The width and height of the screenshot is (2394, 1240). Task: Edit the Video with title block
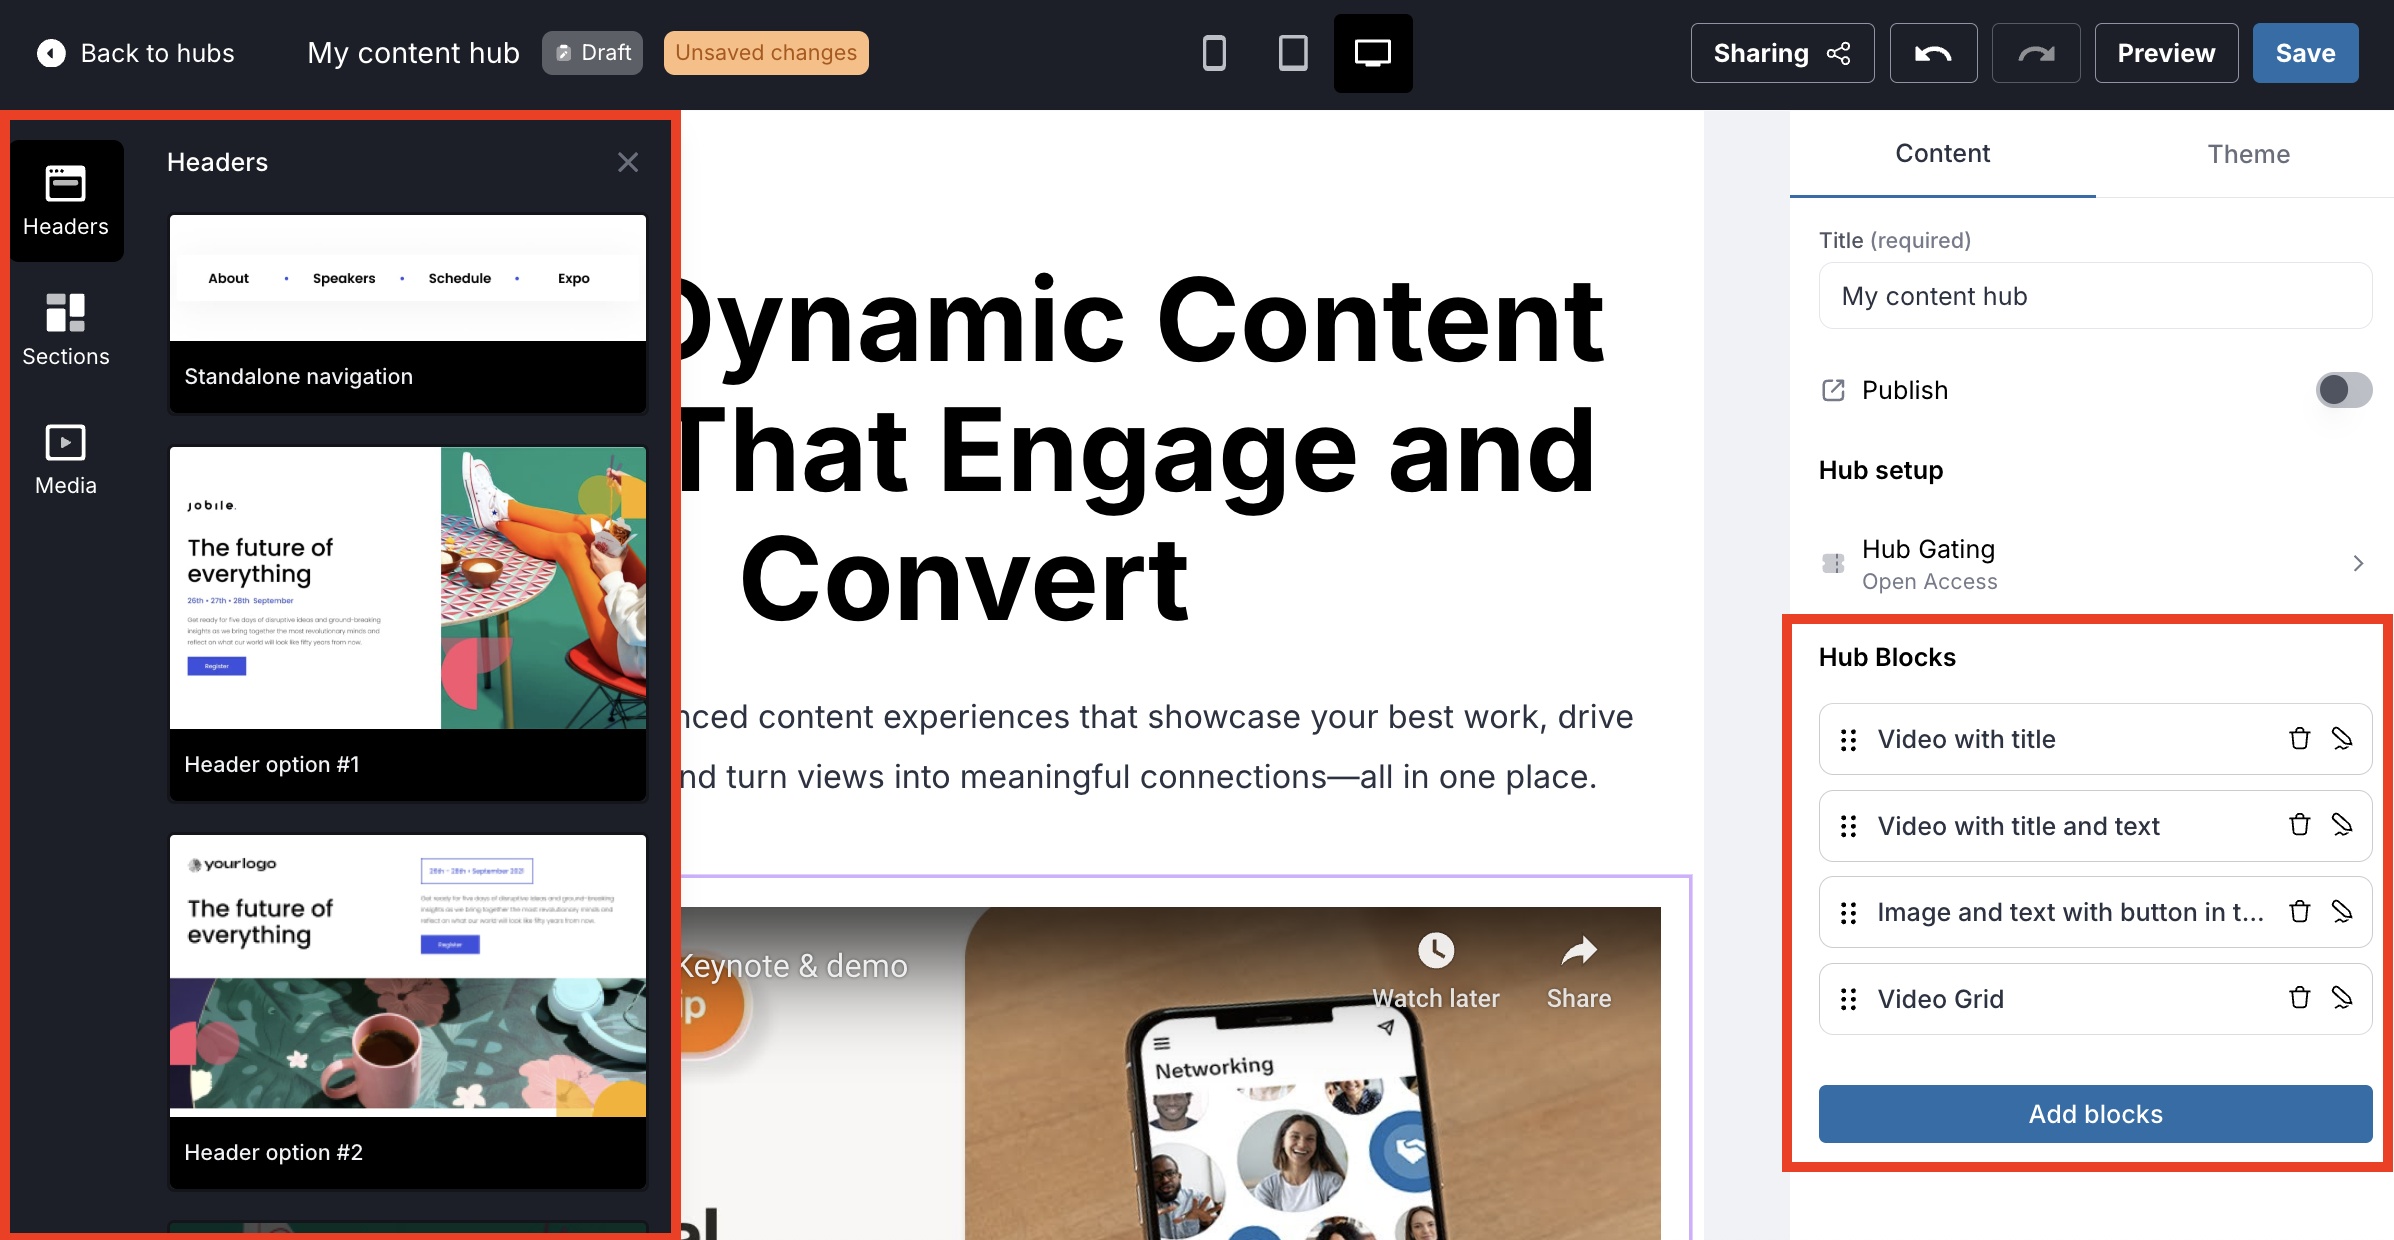(2342, 739)
